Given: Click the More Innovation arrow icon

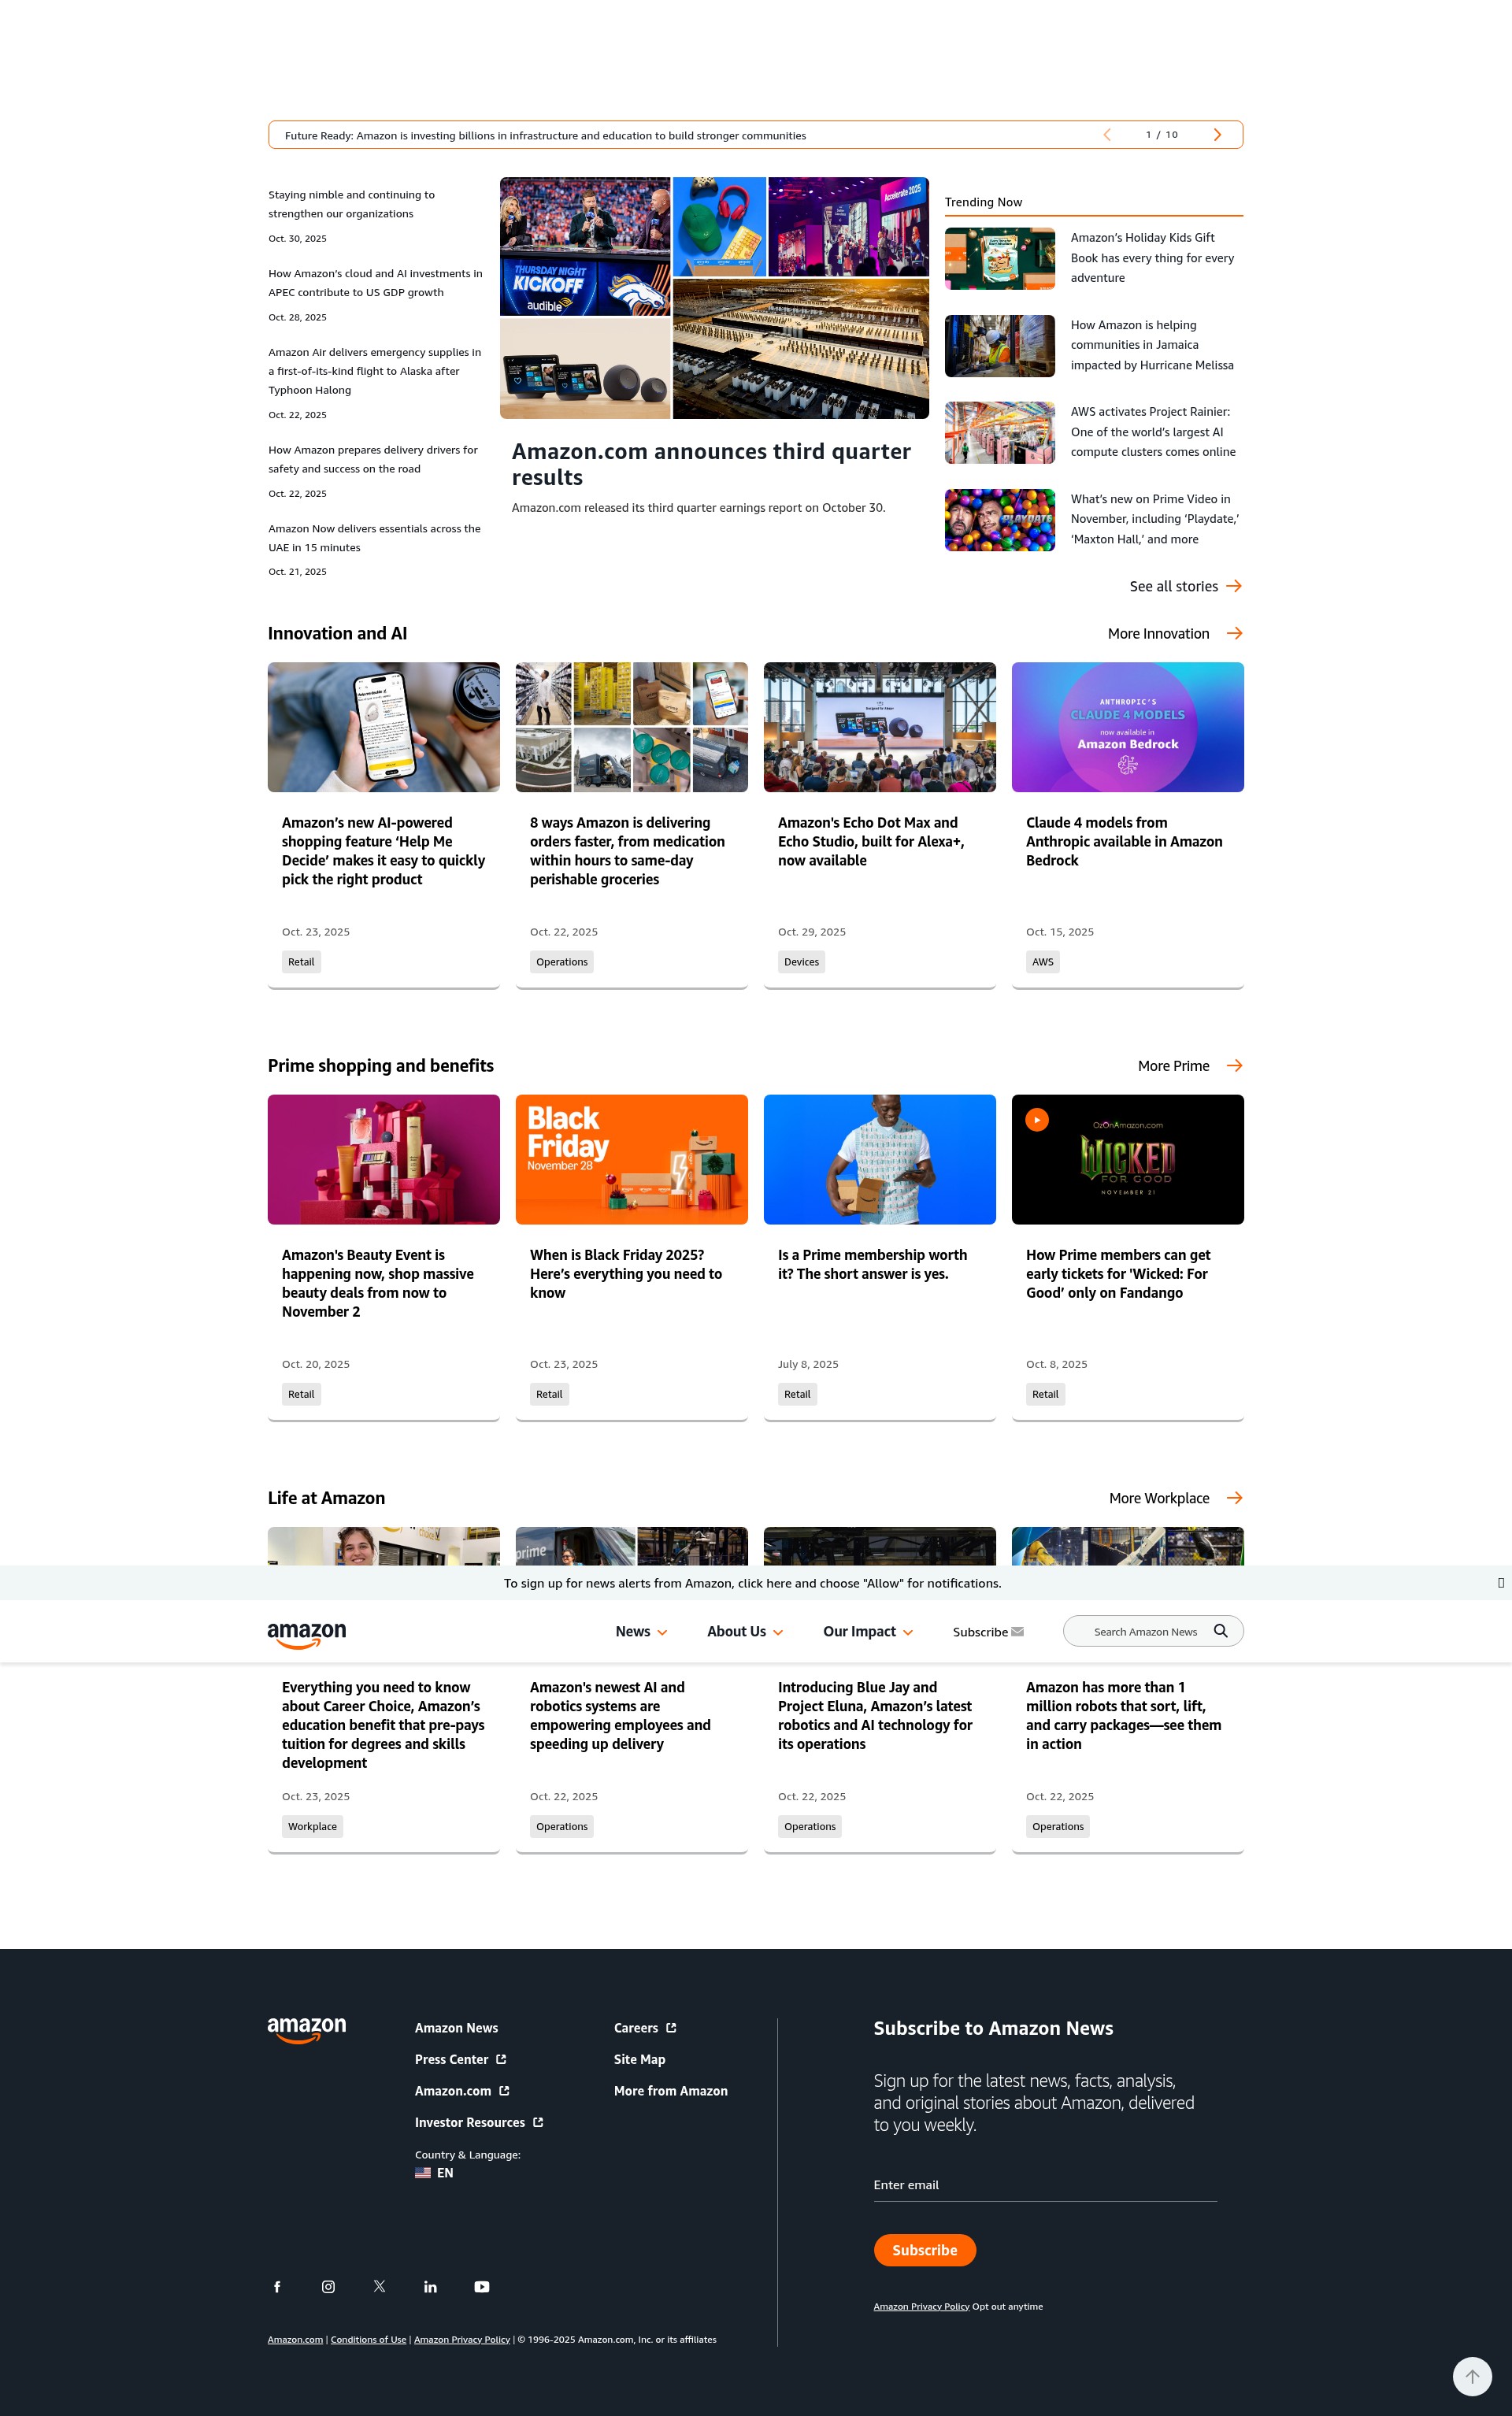Looking at the screenshot, I should 1234,633.
